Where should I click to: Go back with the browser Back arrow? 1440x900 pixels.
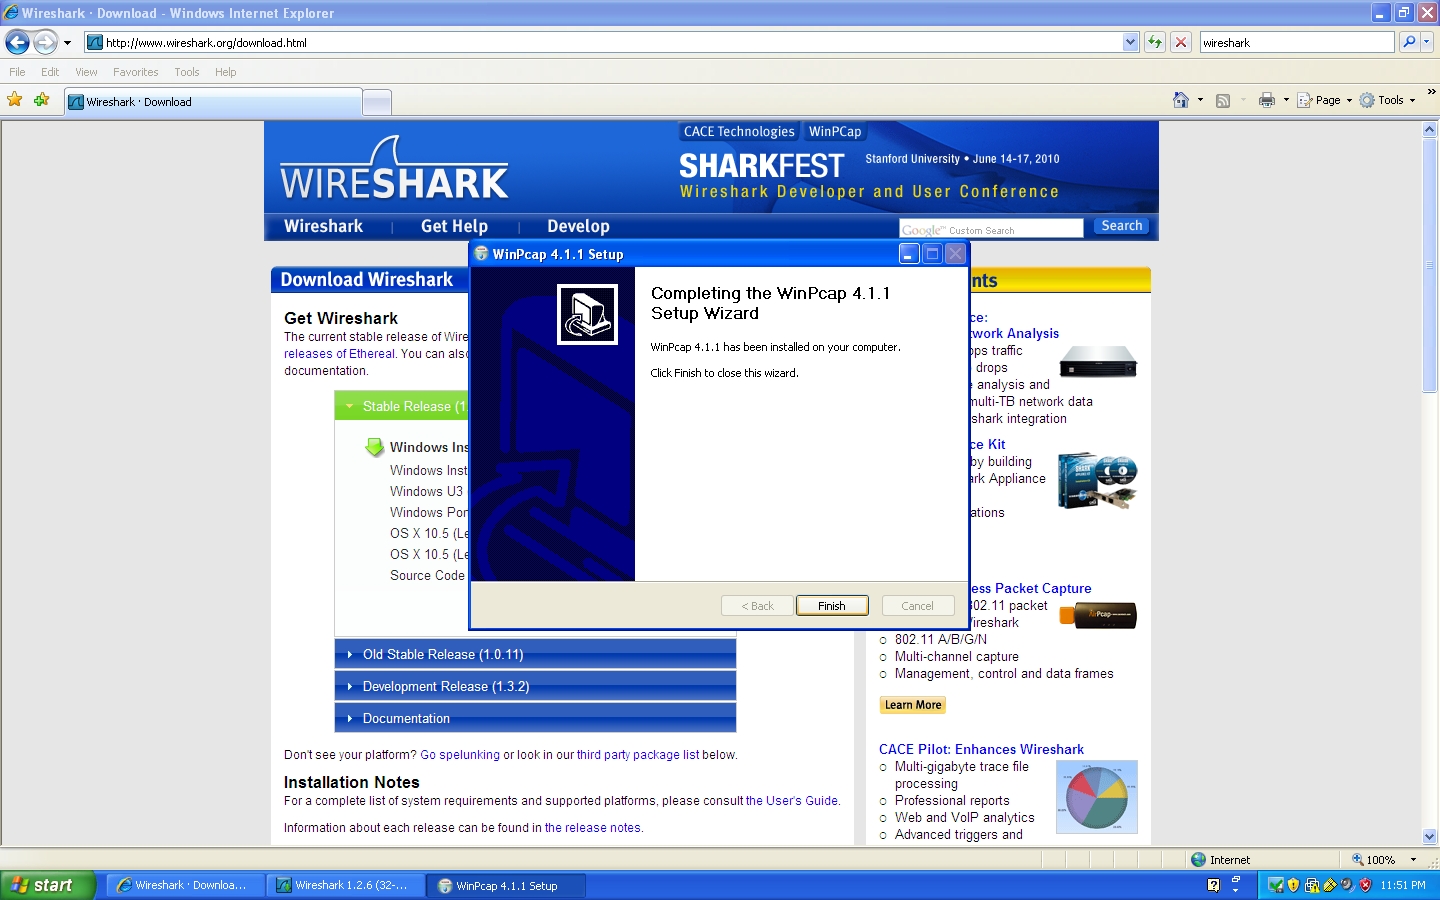[x=17, y=42]
